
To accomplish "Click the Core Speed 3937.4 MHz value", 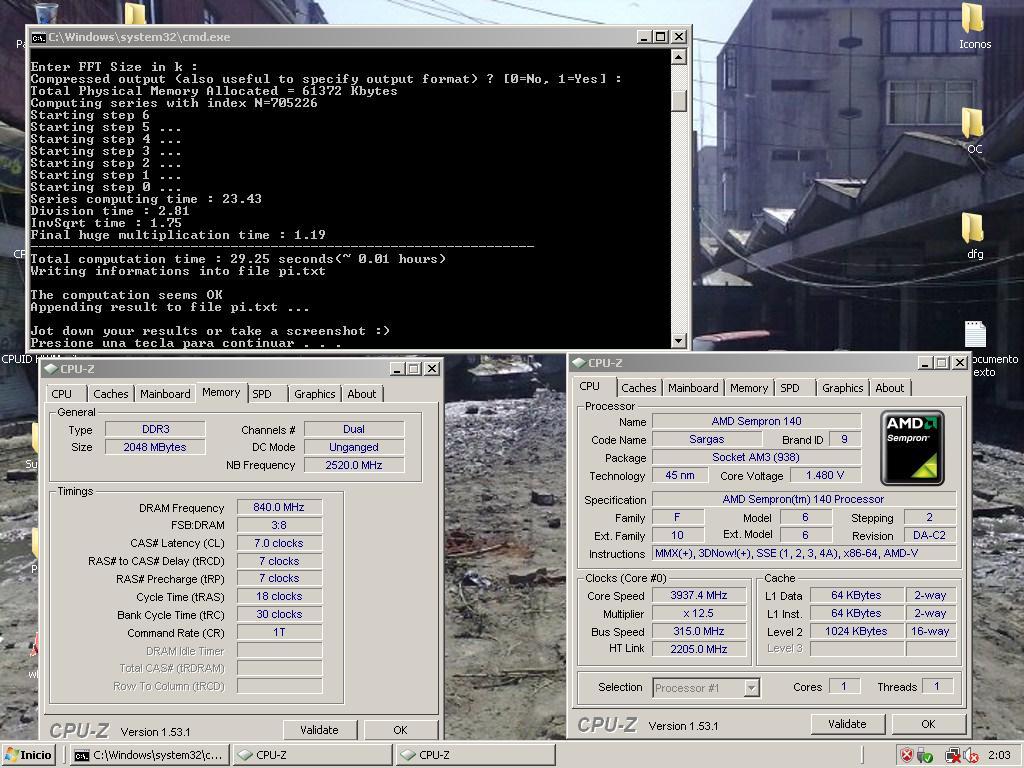I will (699, 595).
